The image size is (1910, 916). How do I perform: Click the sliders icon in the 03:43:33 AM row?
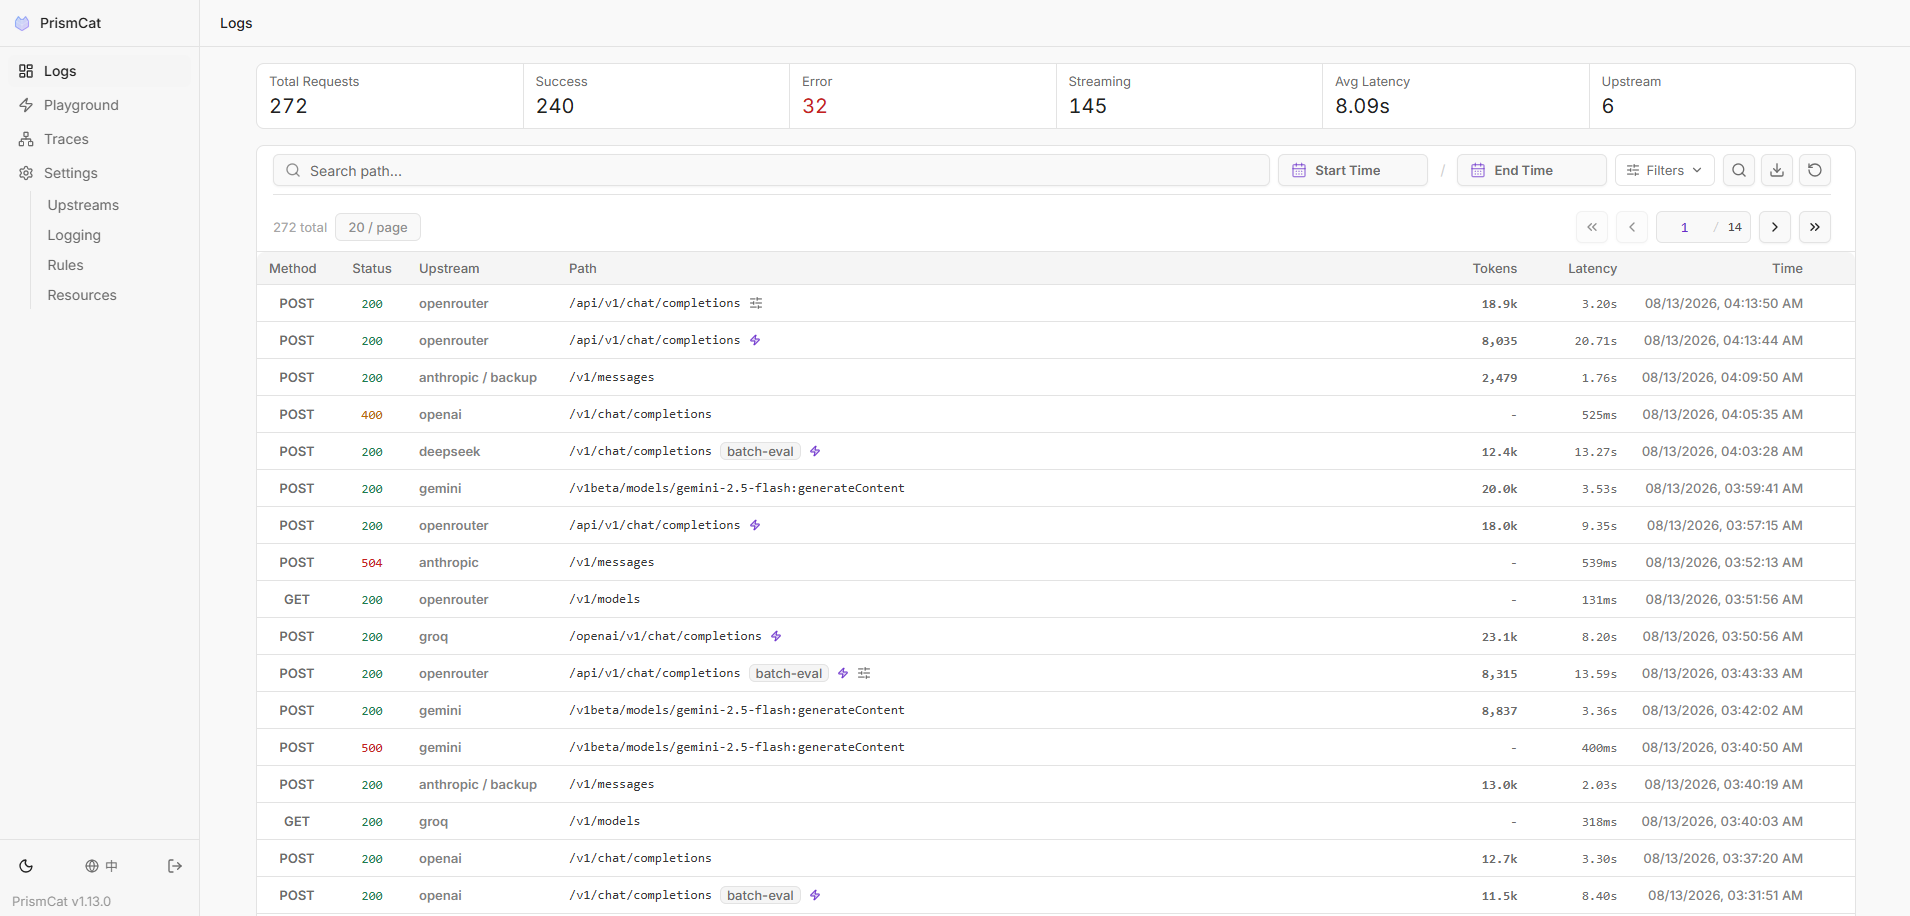tap(864, 673)
